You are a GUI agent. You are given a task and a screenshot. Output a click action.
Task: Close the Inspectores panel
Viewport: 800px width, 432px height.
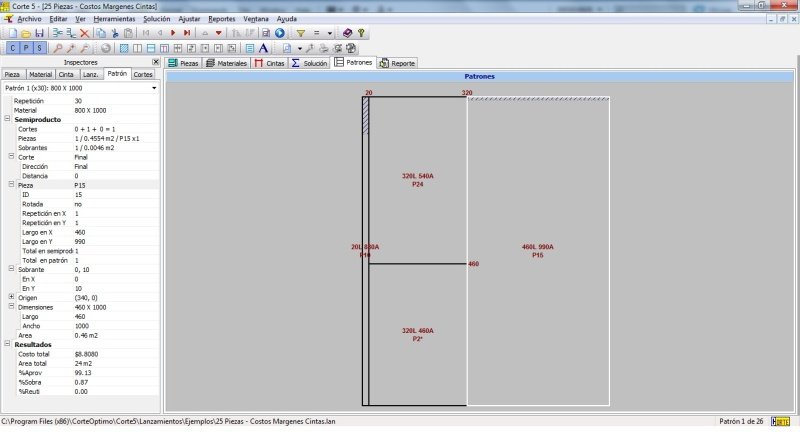click(x=155, y=62)
